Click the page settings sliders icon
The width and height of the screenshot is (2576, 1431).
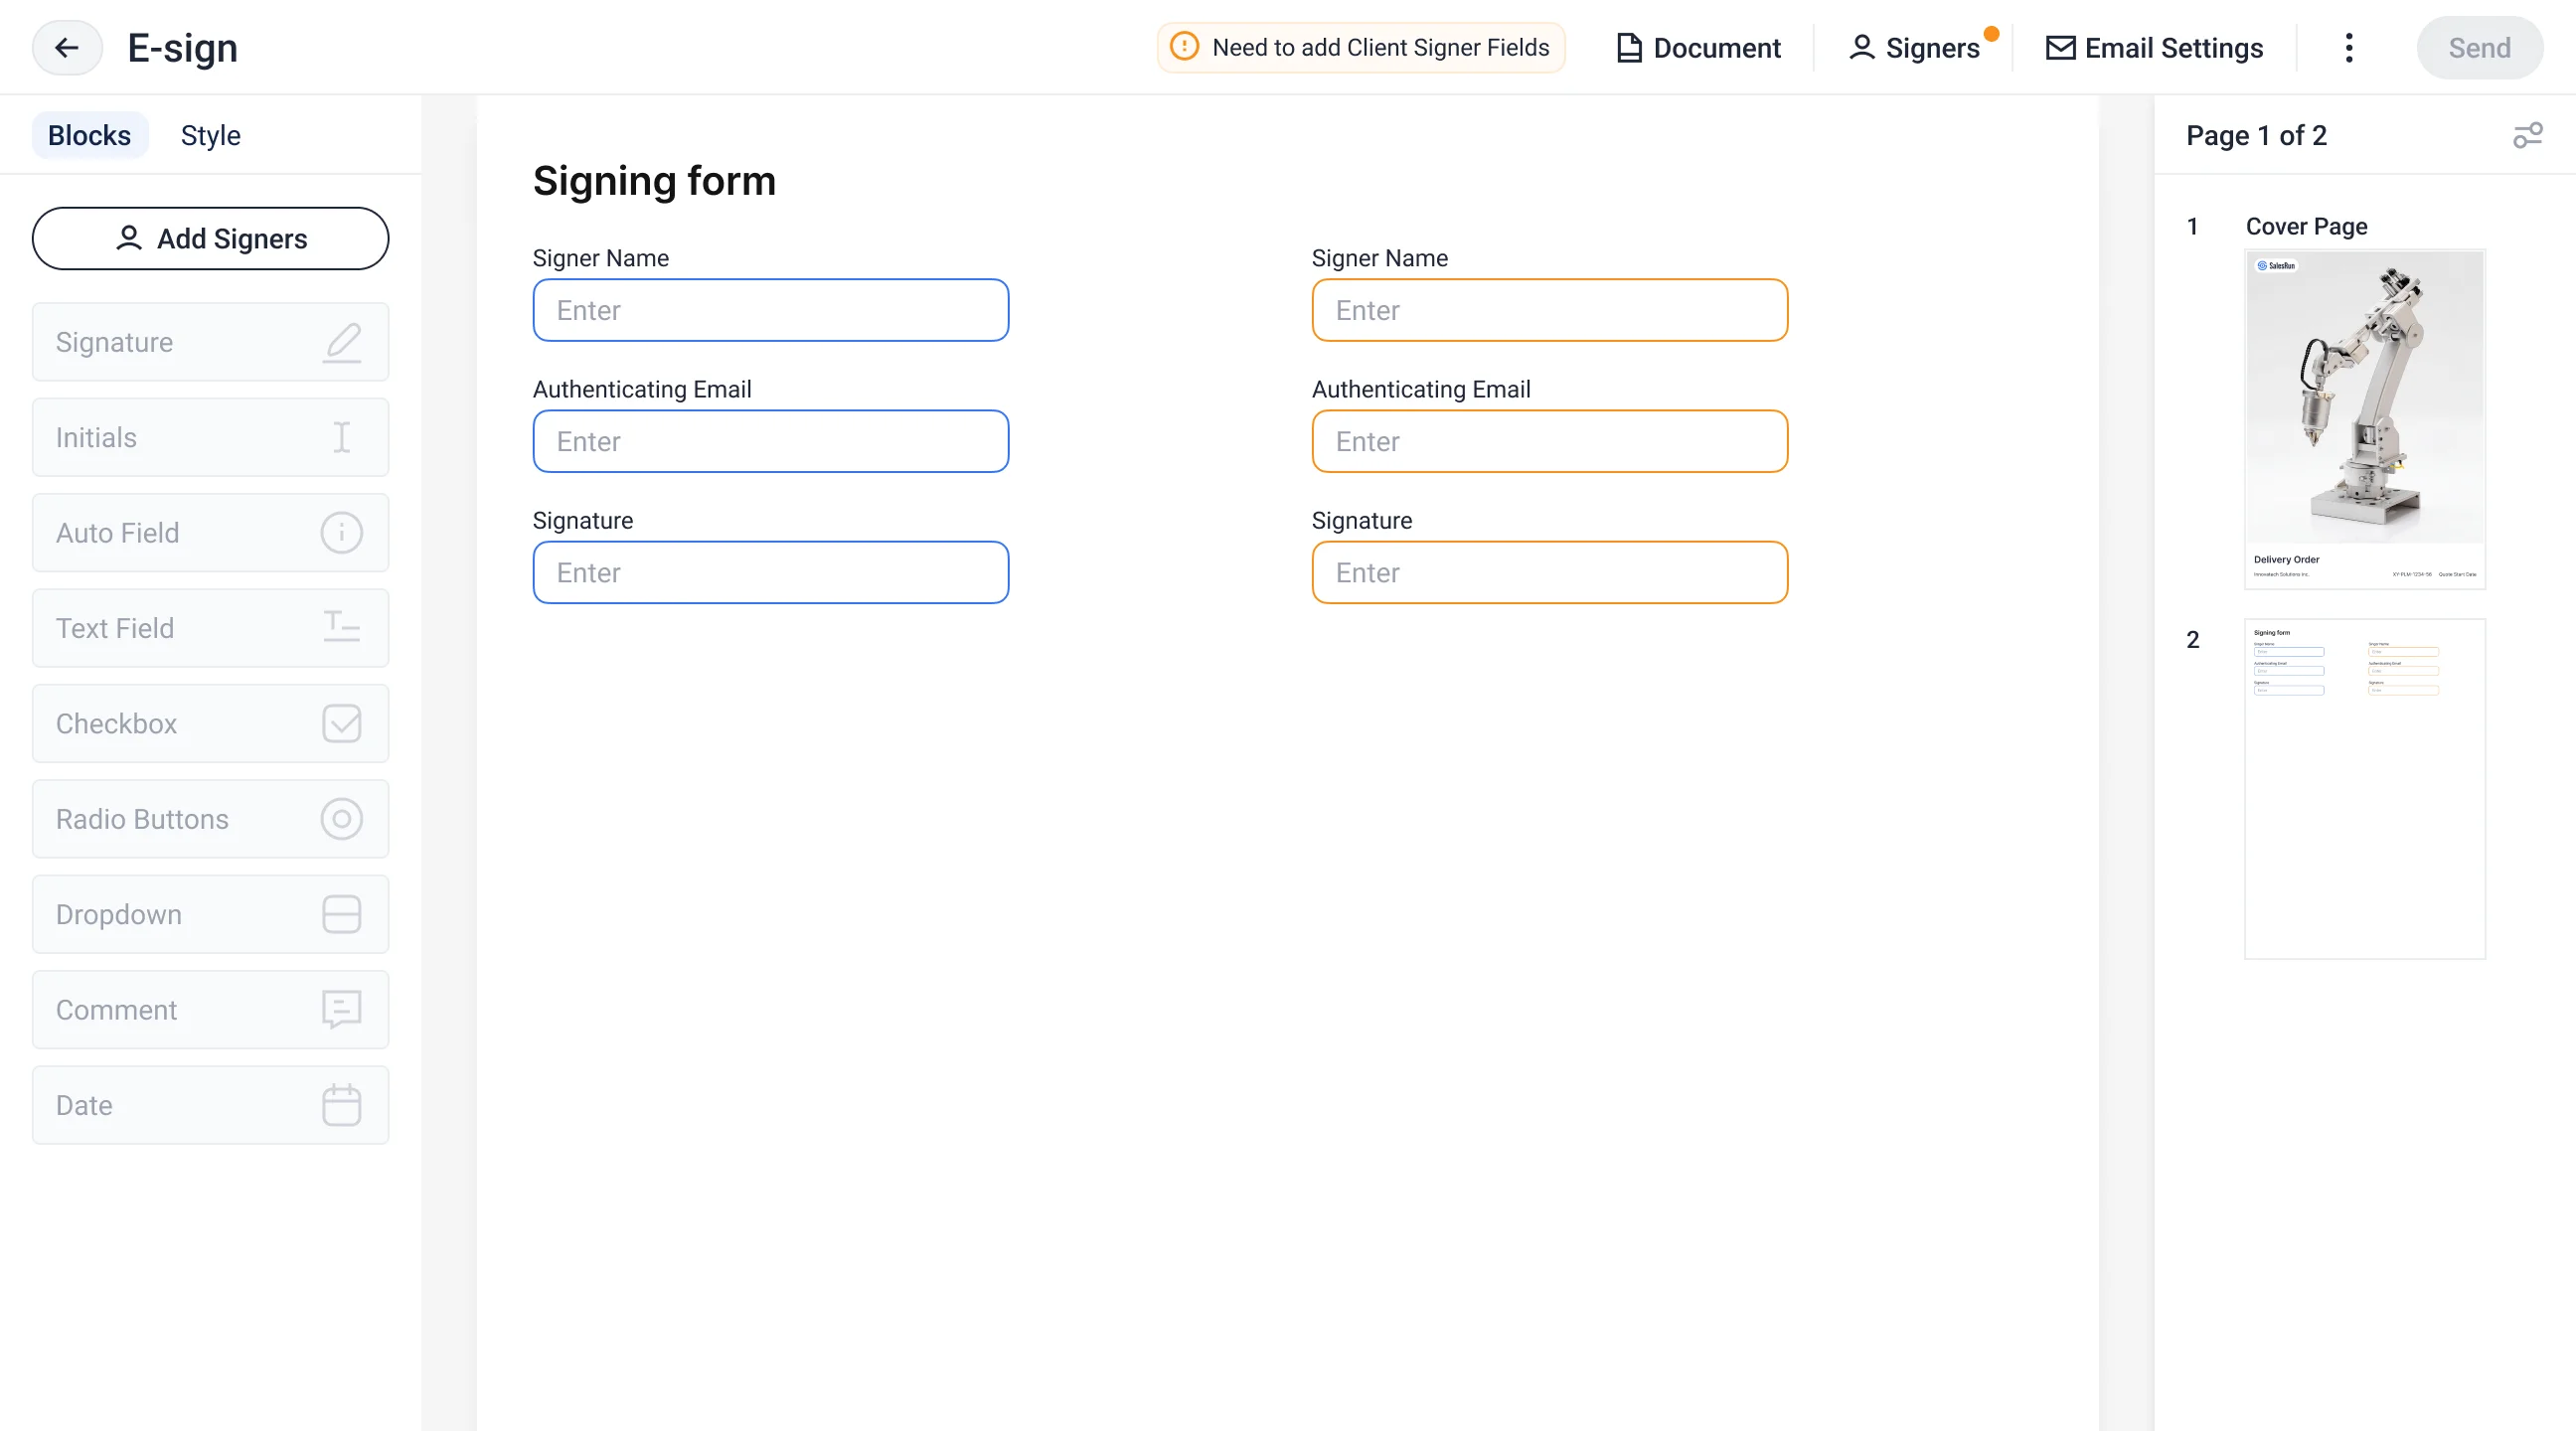(x=2527, y=135)
